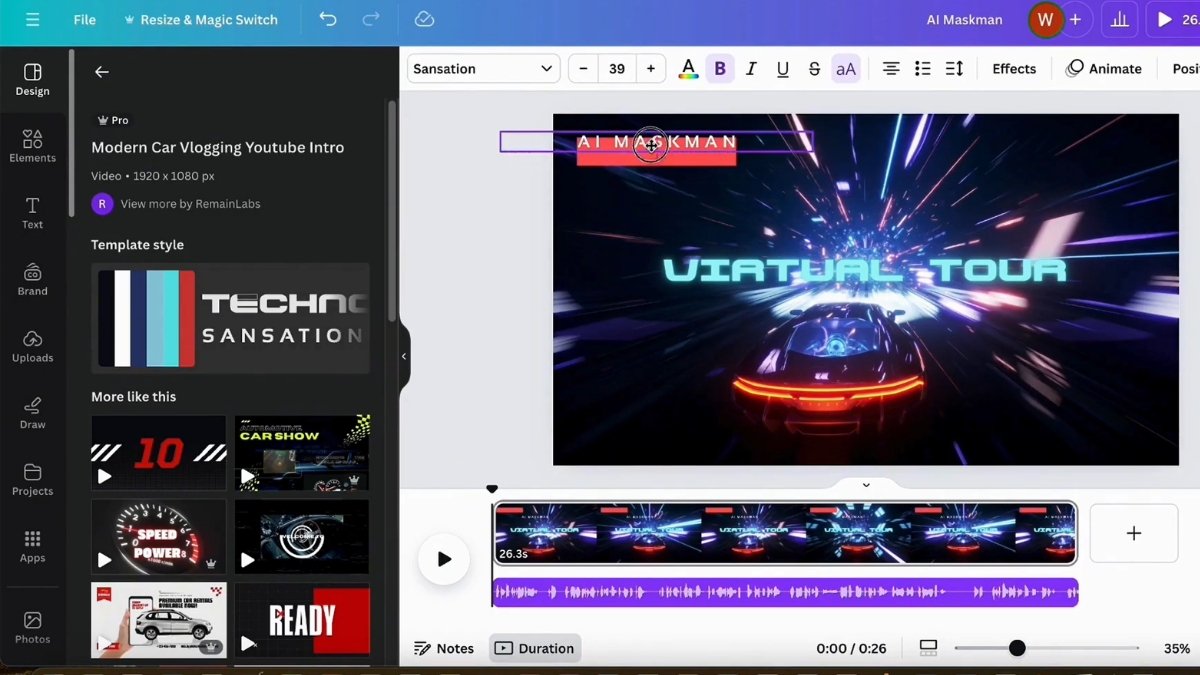Toggle underline on selected text

point(782,68)
